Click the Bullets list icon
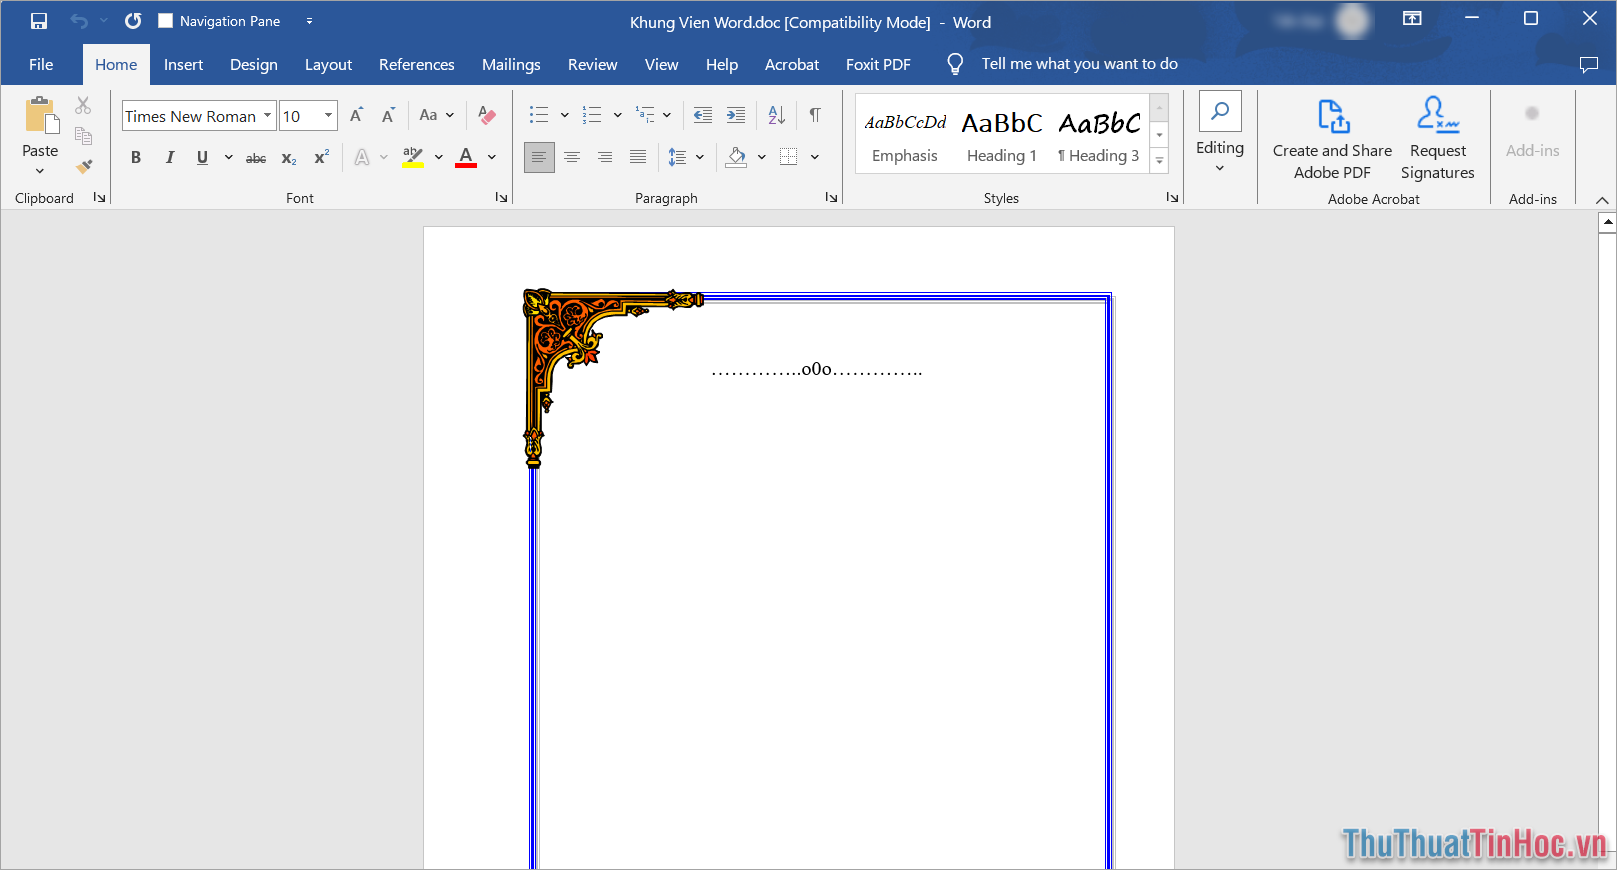This screenshot has height=870, width=1617. (x=539, y=115)
